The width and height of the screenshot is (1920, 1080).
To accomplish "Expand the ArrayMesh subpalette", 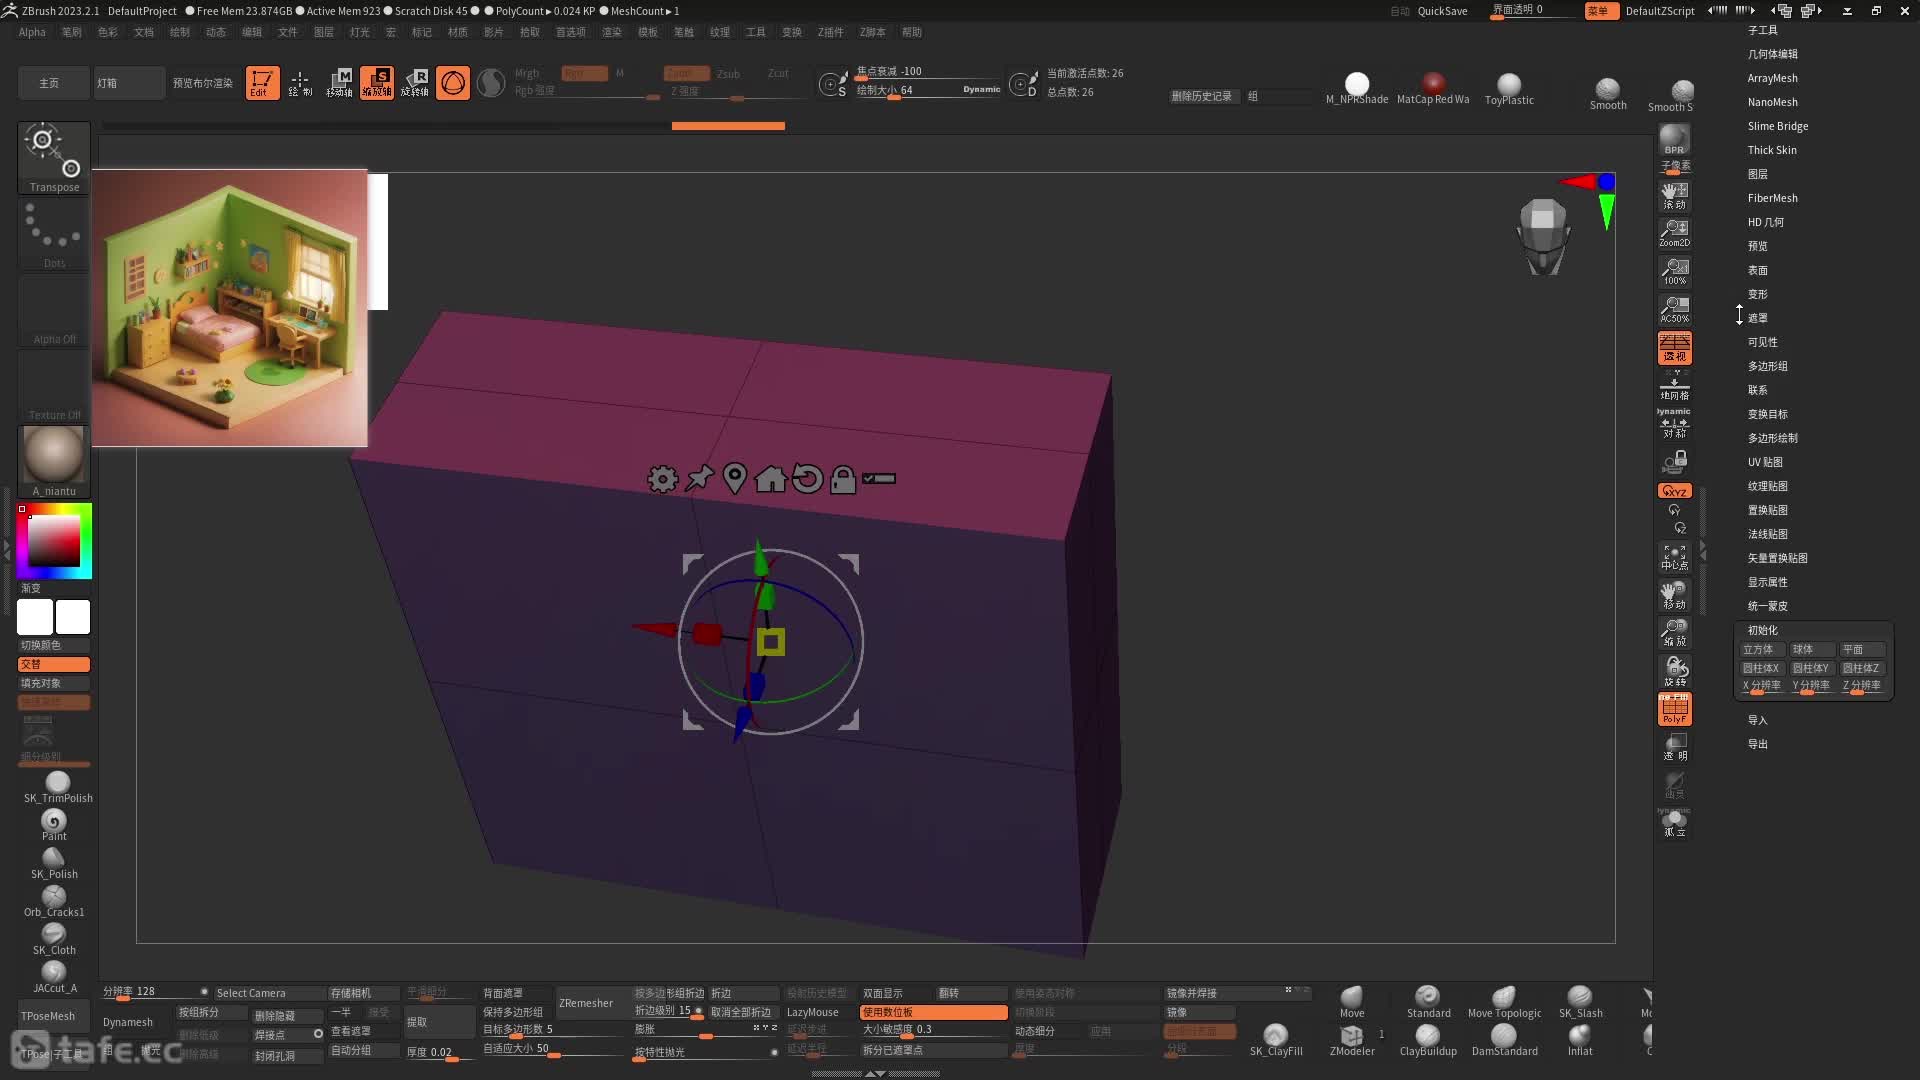I will point(1772,78).
